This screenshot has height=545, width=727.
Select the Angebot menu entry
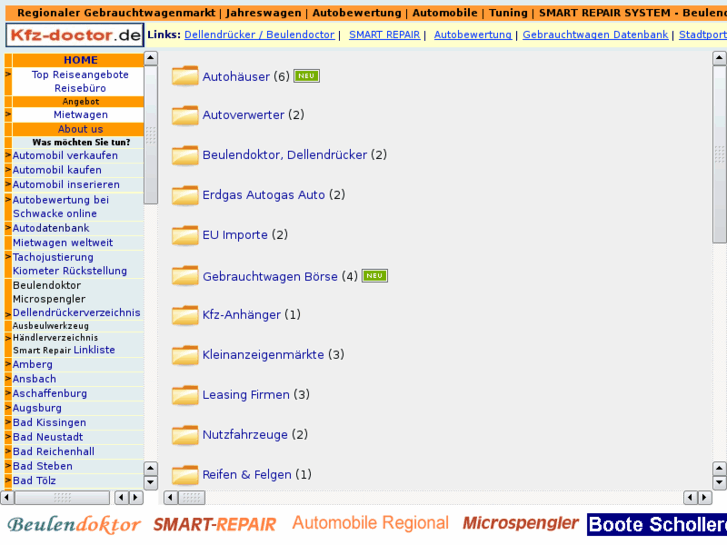(x=81, y=102)
